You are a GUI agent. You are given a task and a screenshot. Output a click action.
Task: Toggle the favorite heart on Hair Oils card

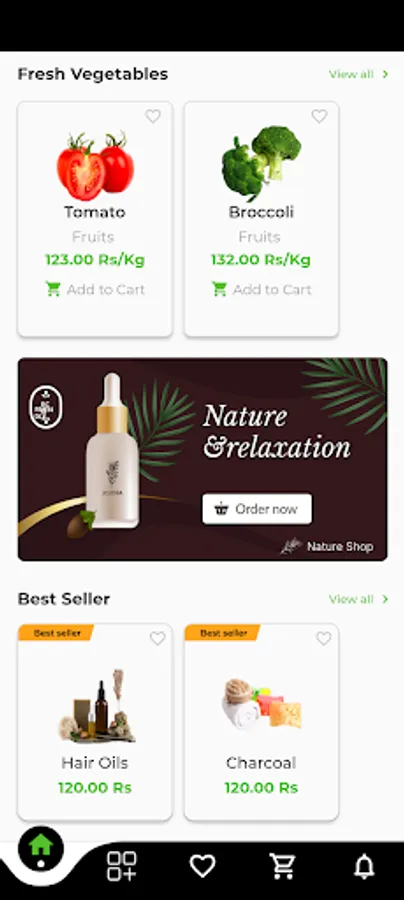pos(157,638)
